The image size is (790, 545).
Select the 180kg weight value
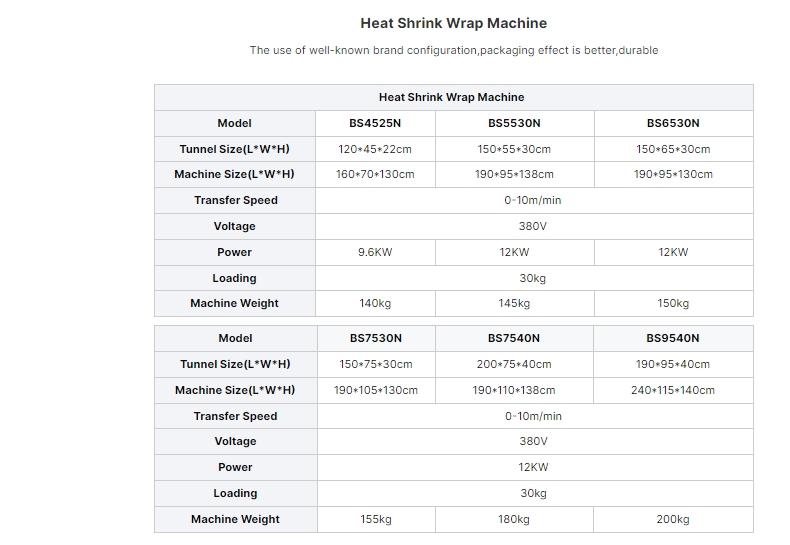pyautogui.click(x=514, y=519)
